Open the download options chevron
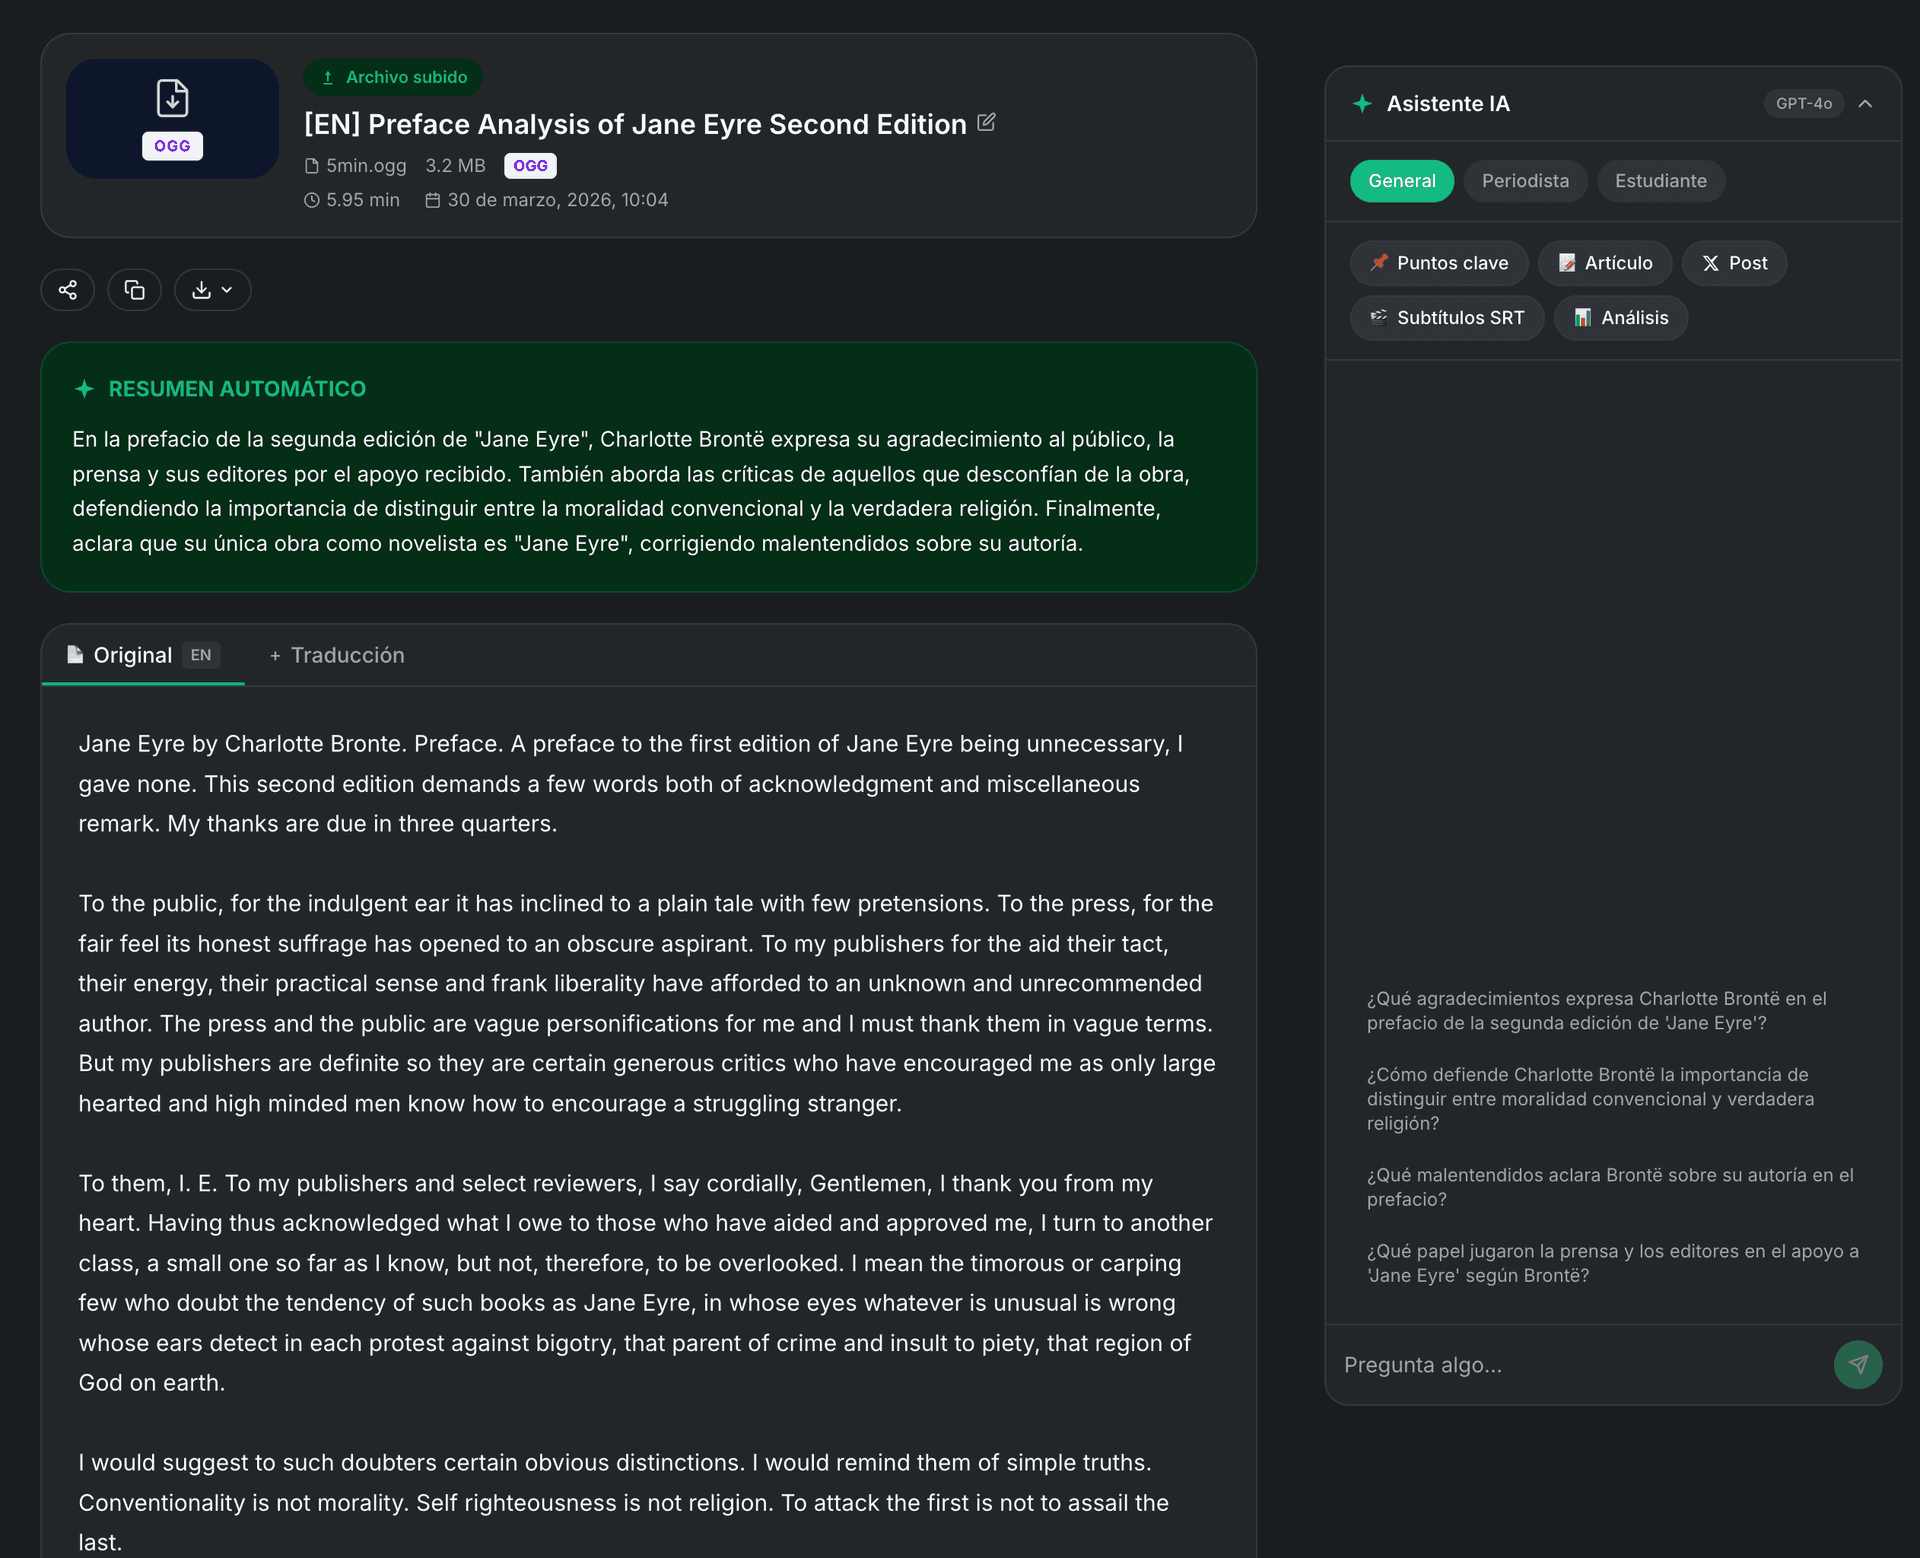 pos(228,290)
